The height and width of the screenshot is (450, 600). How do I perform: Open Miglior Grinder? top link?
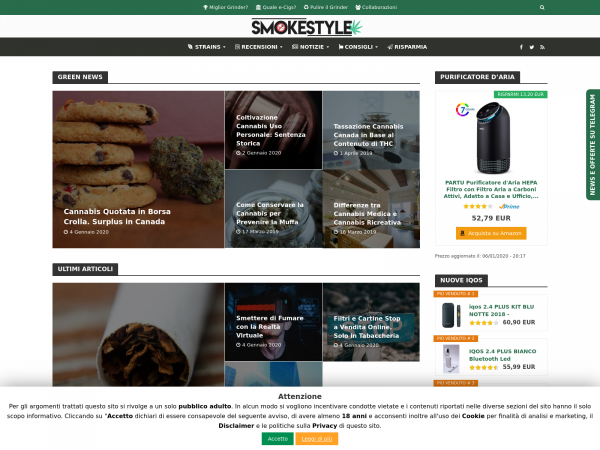[x=225, y=7]
